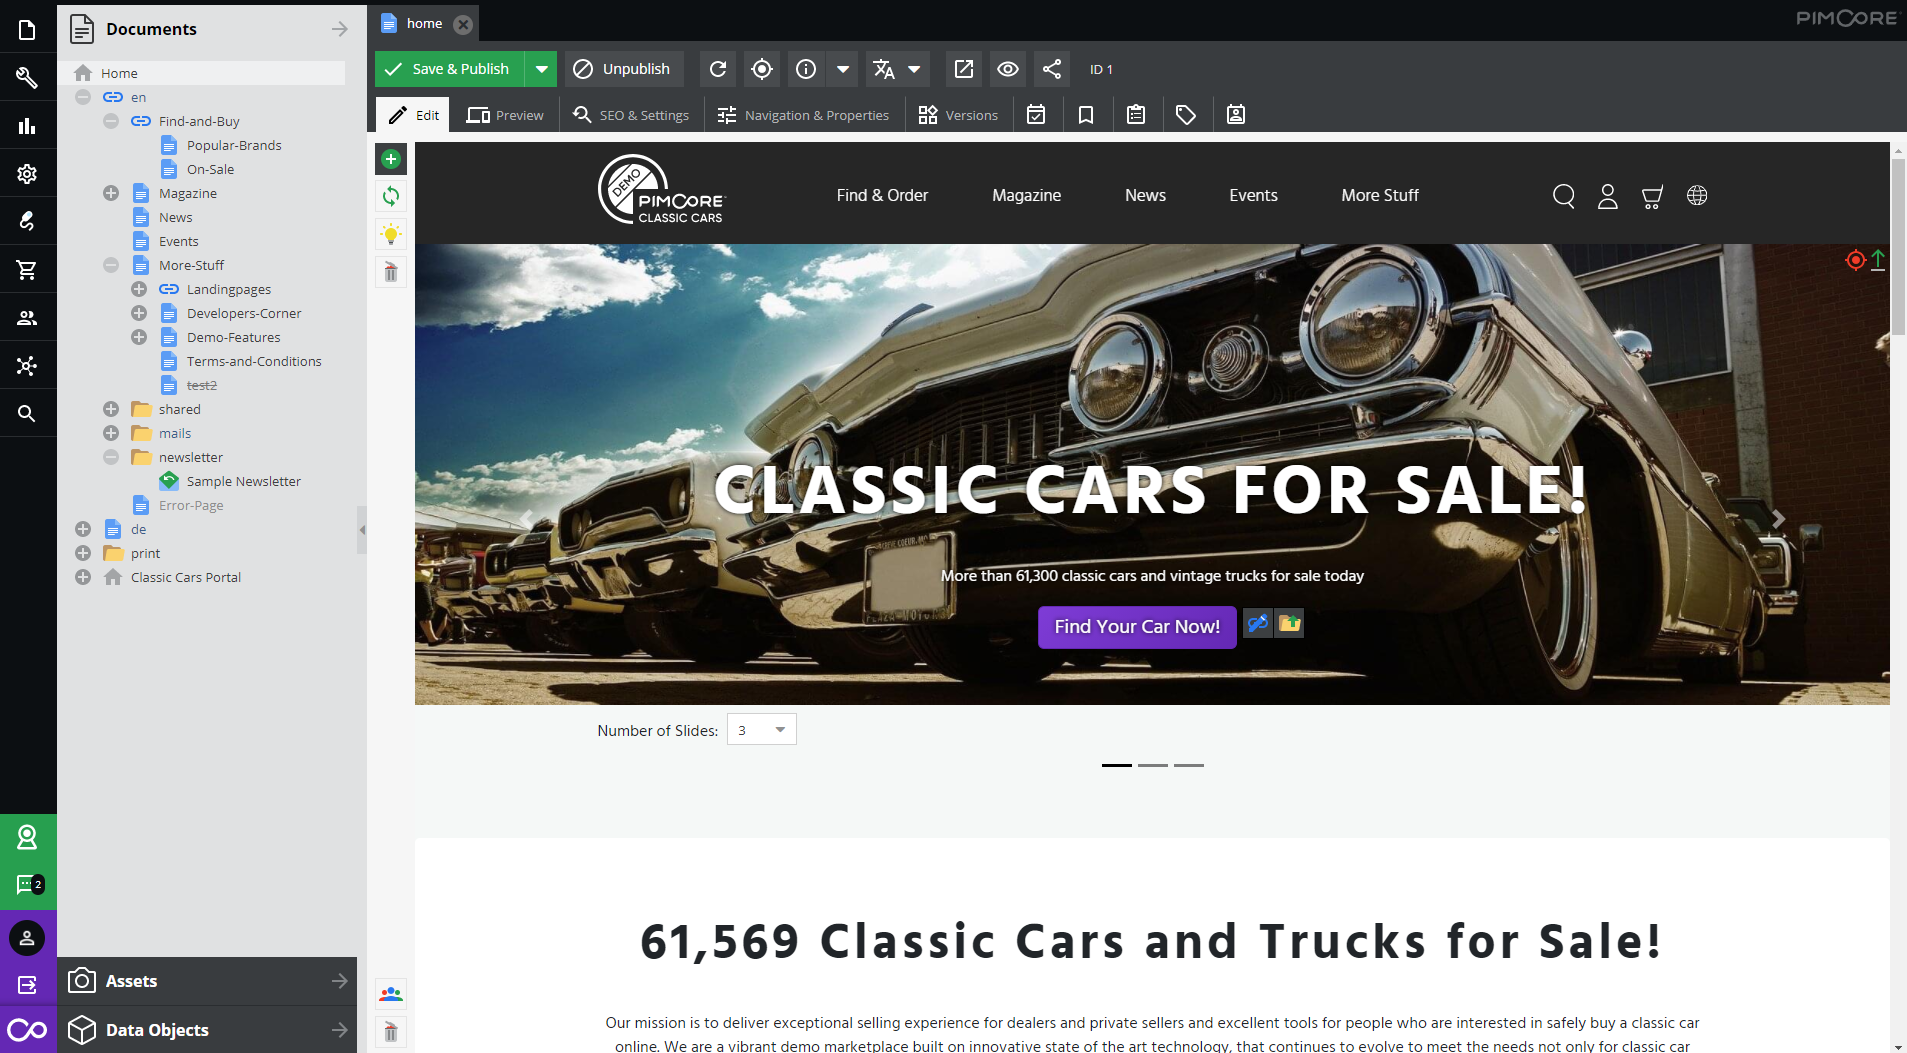The width and height of the screenshot is (1907, 1053).
Task: Open the shopping cart icon in left sidebar
Action: [x=27, y=269]
